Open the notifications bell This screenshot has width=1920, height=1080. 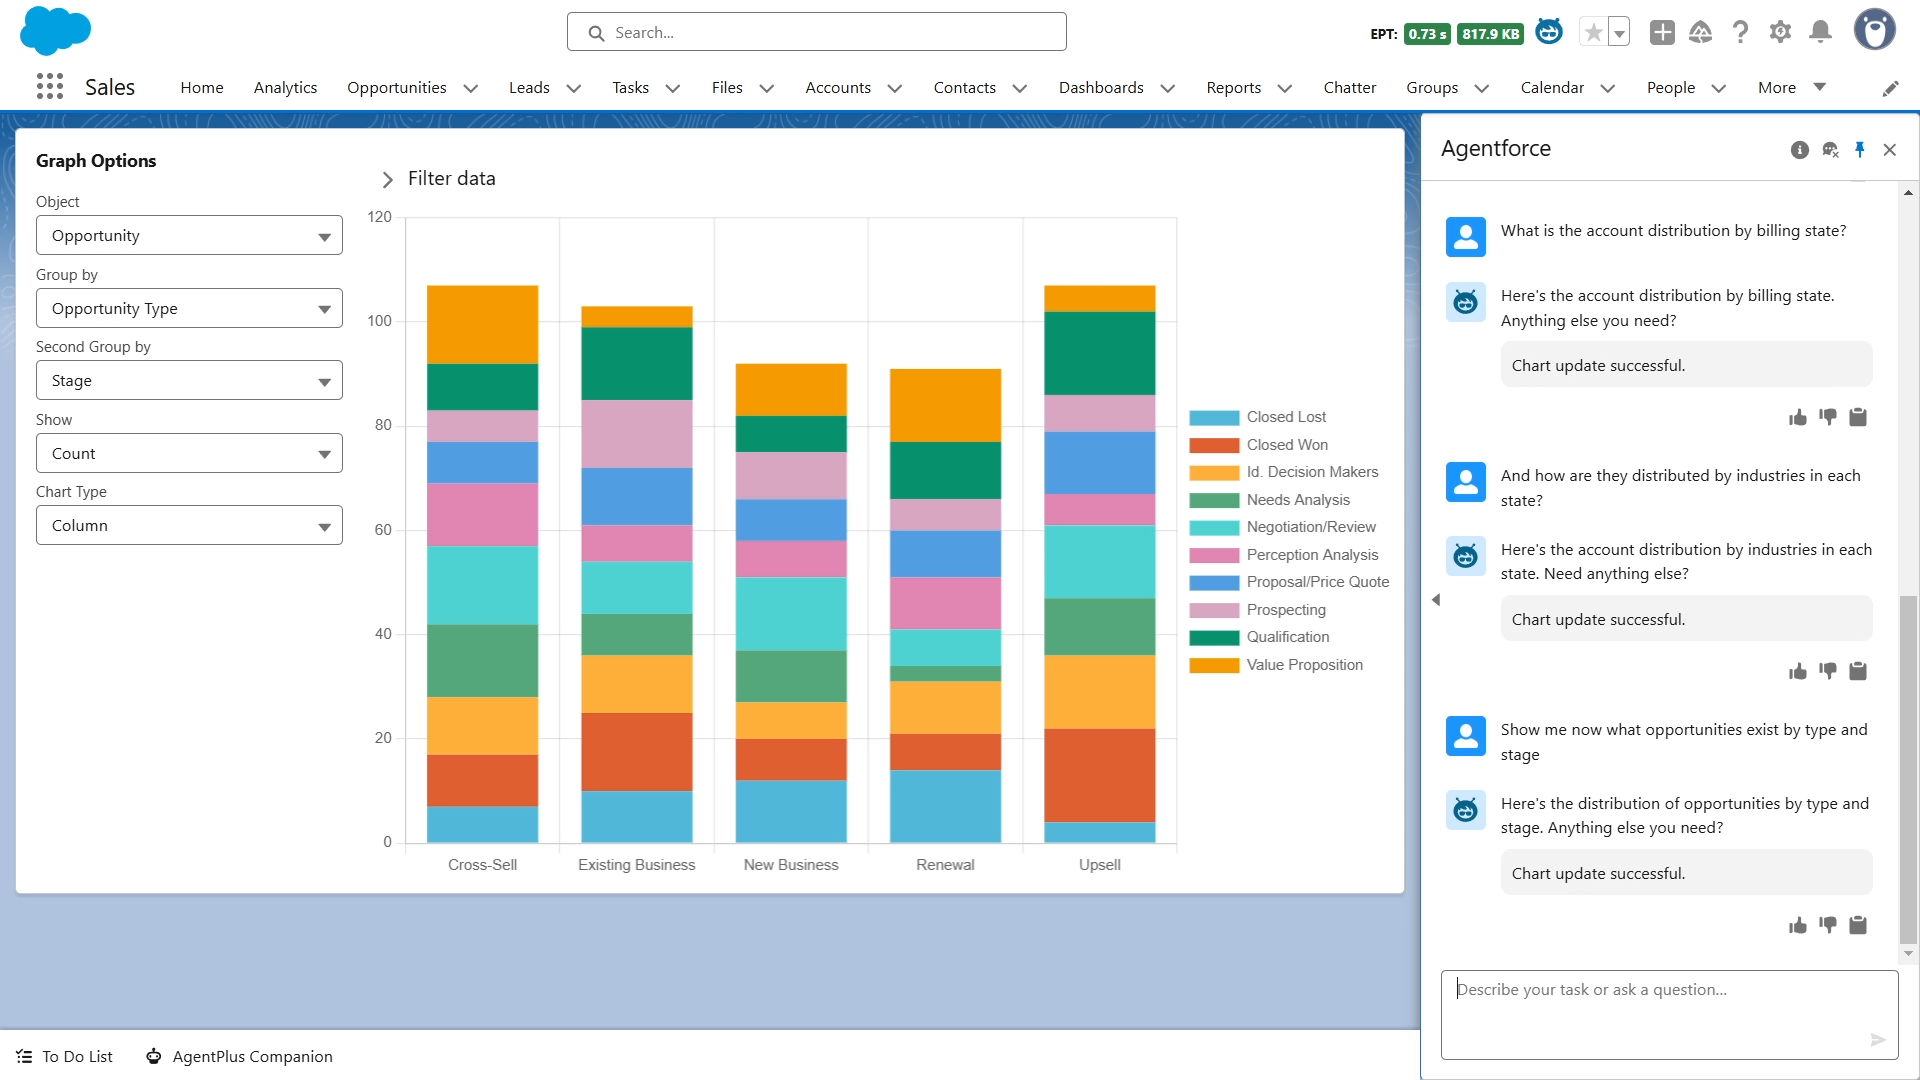1820,32
